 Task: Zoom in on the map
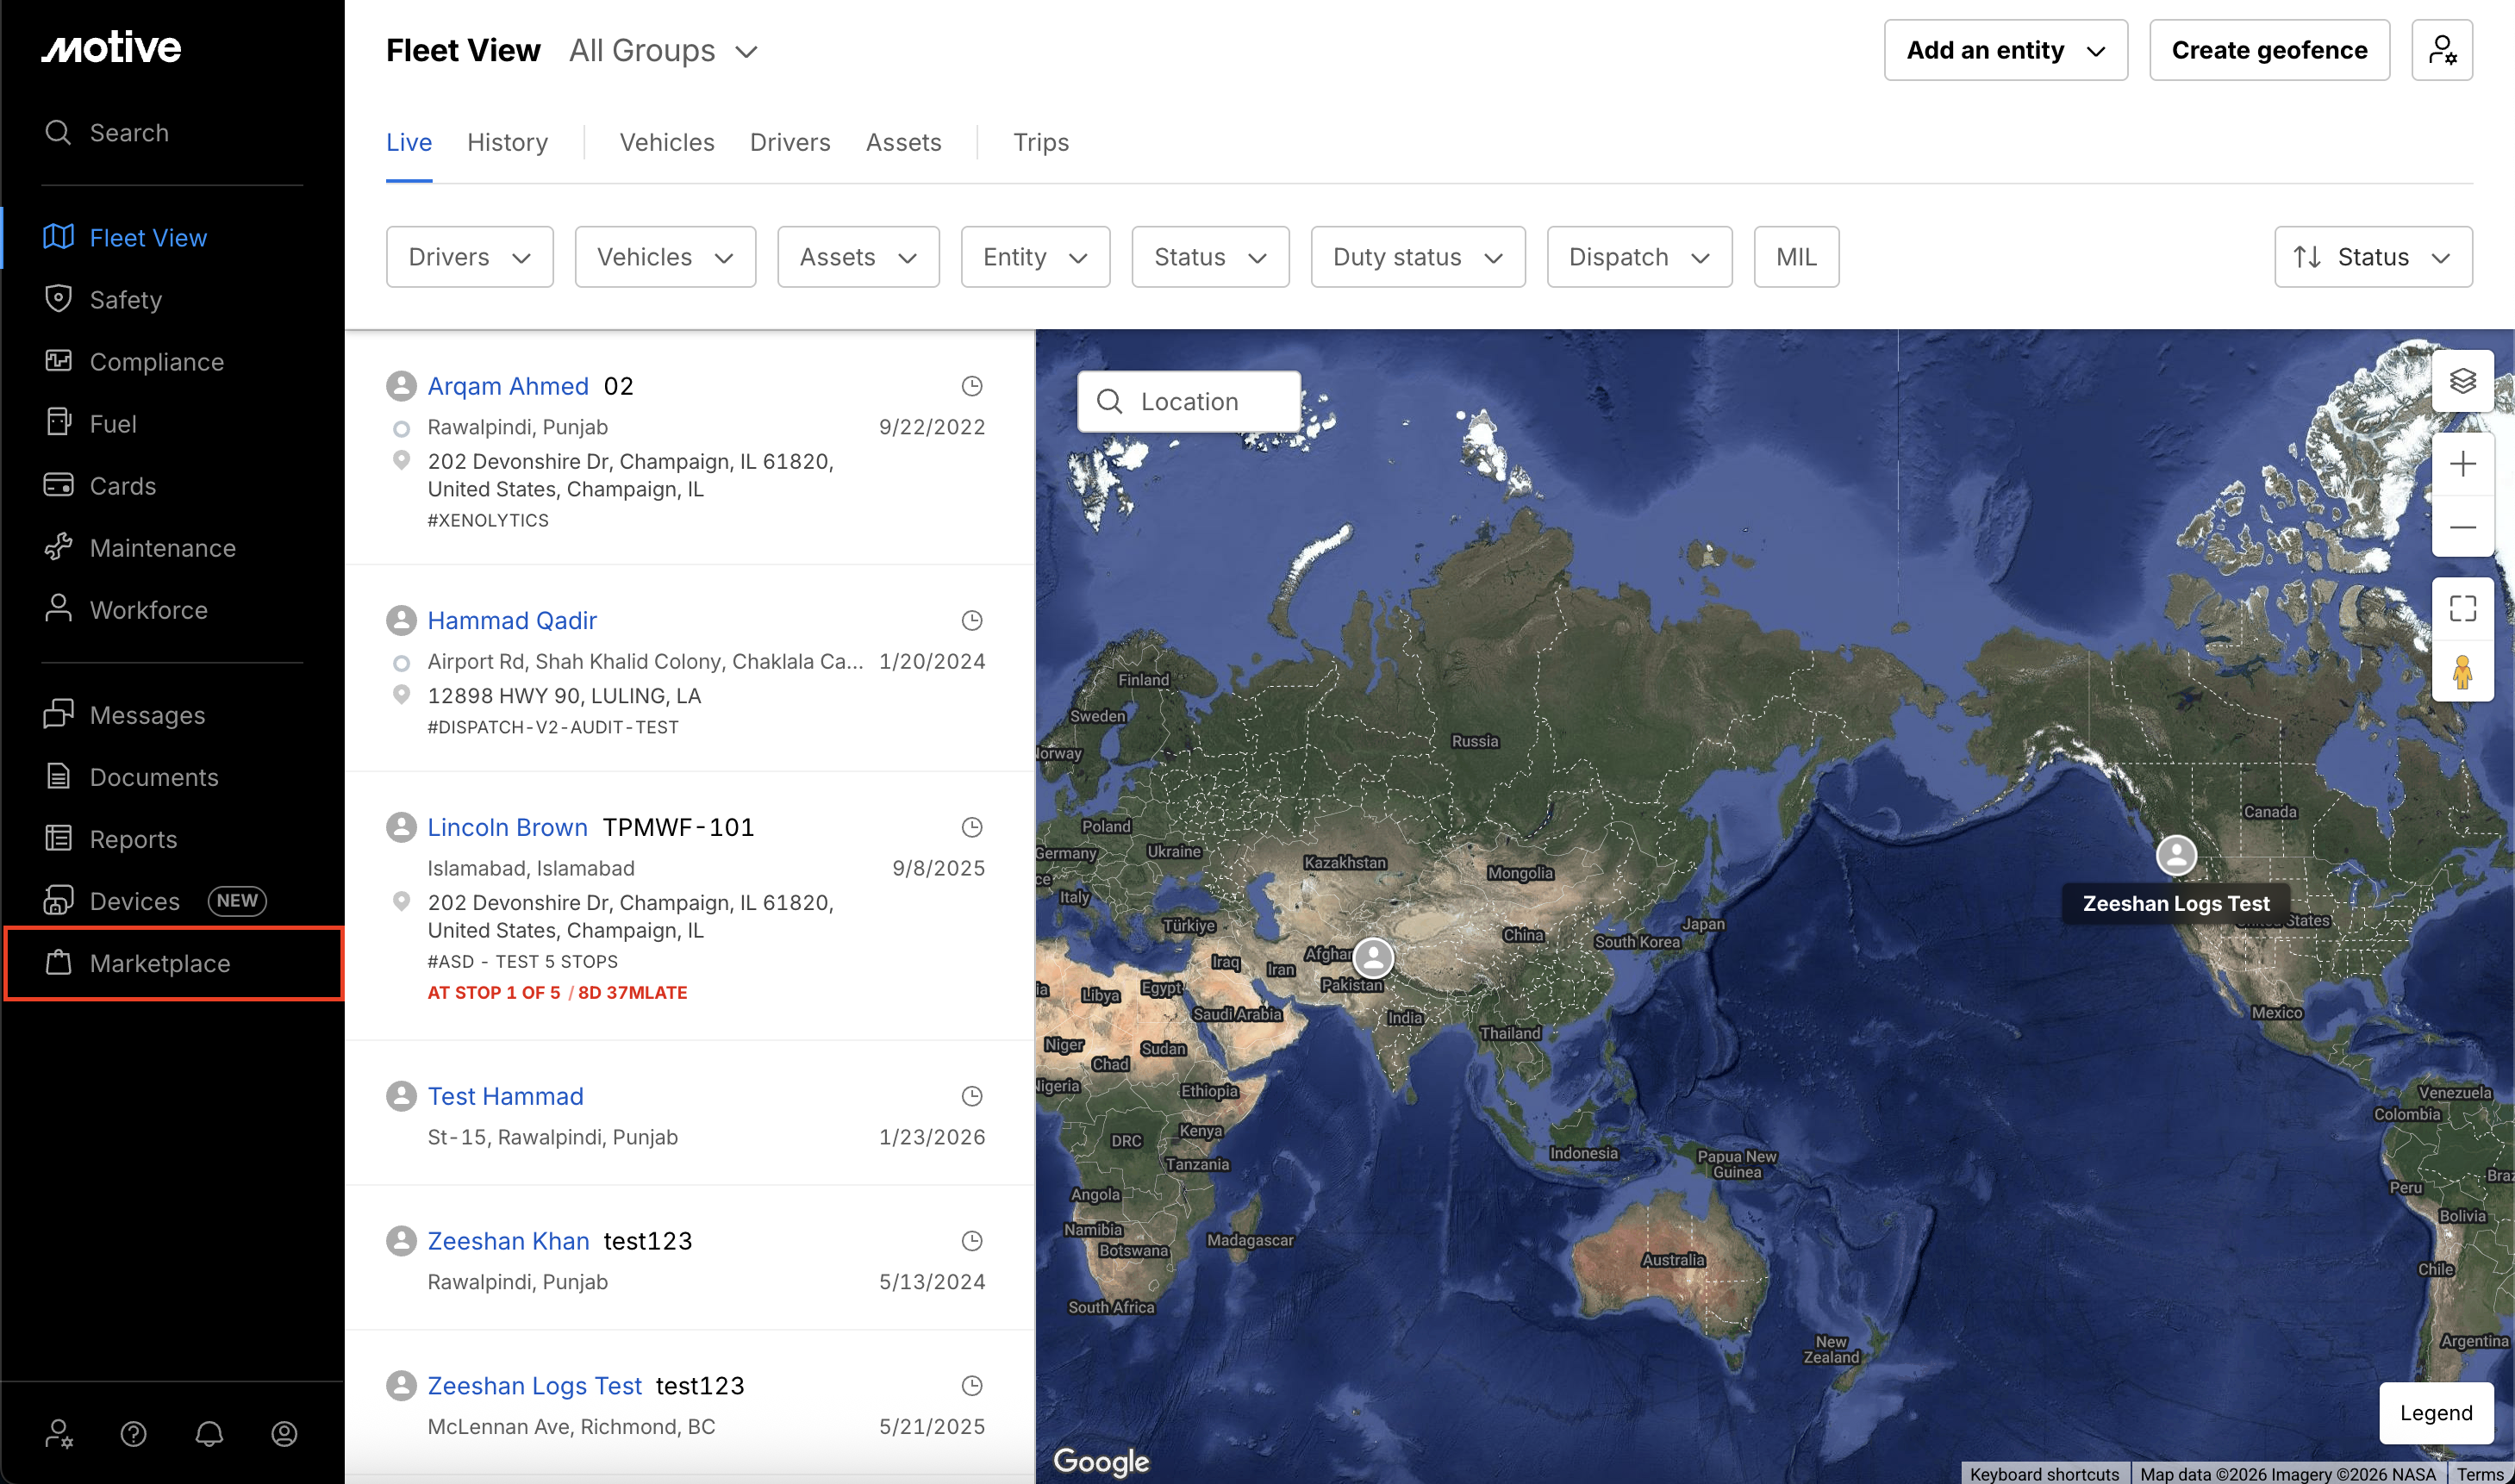[2462, 464]
